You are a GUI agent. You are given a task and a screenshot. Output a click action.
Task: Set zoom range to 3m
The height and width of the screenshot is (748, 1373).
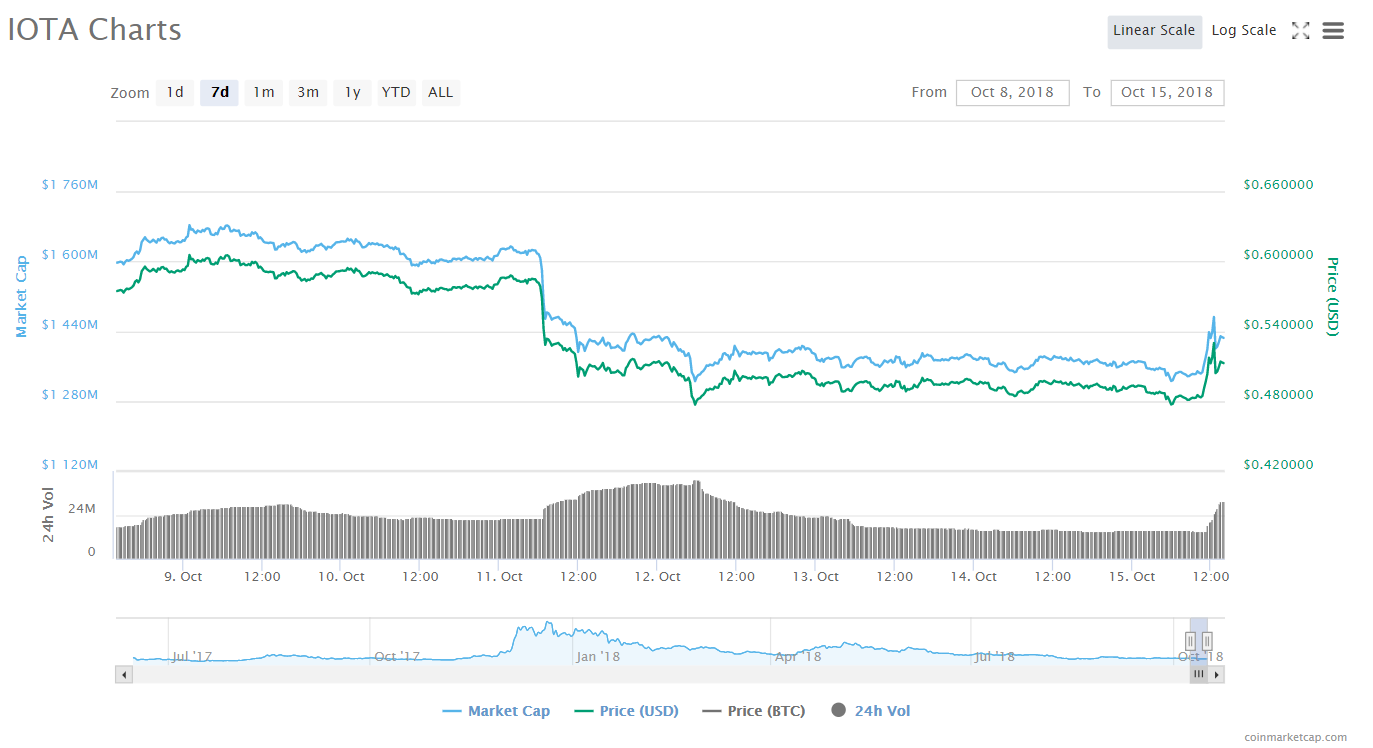[x=307, y=92]
